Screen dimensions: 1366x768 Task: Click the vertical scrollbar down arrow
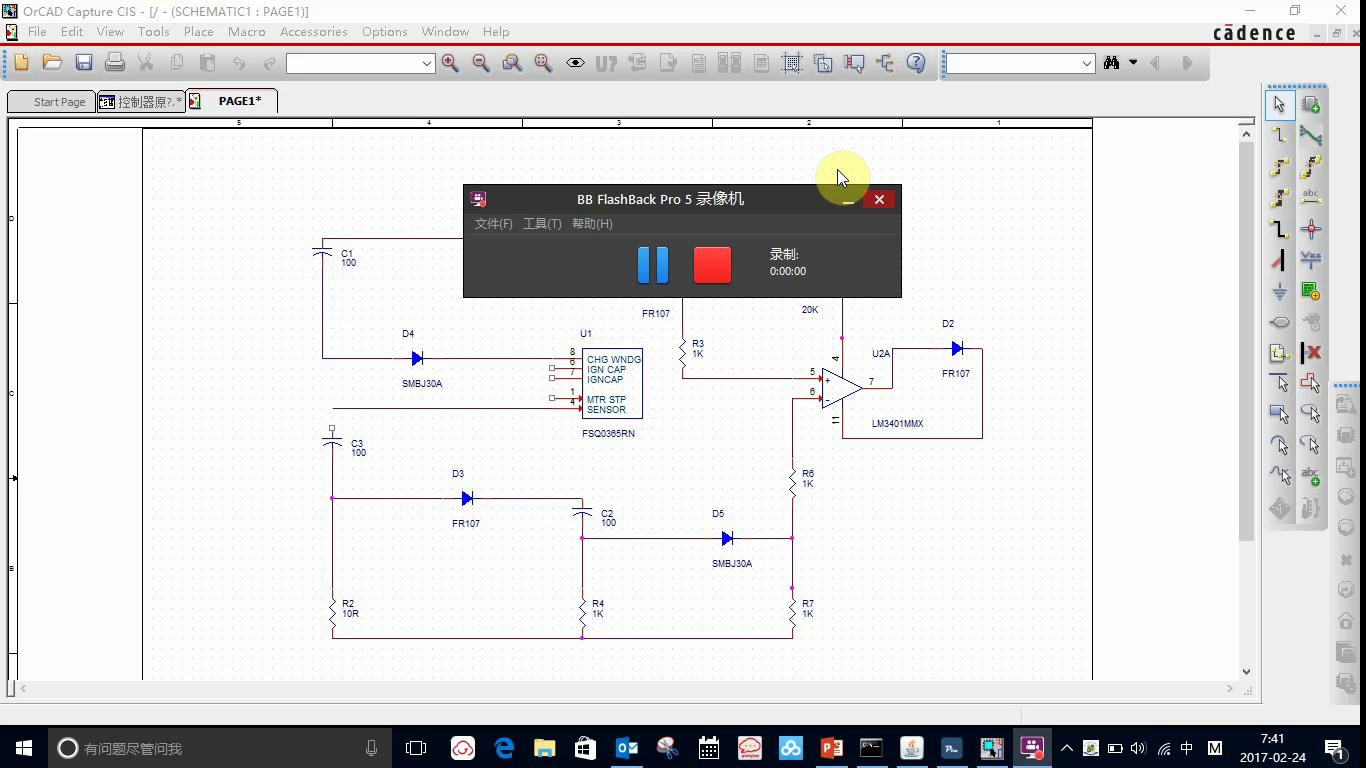tap(1246, 672)
